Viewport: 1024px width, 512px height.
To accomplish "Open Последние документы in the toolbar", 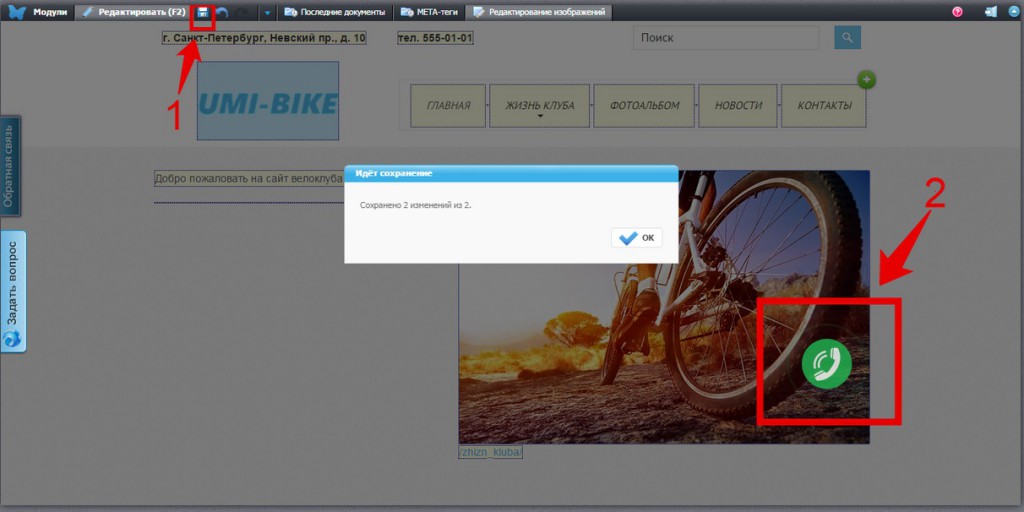I will [x=335, y=12].
